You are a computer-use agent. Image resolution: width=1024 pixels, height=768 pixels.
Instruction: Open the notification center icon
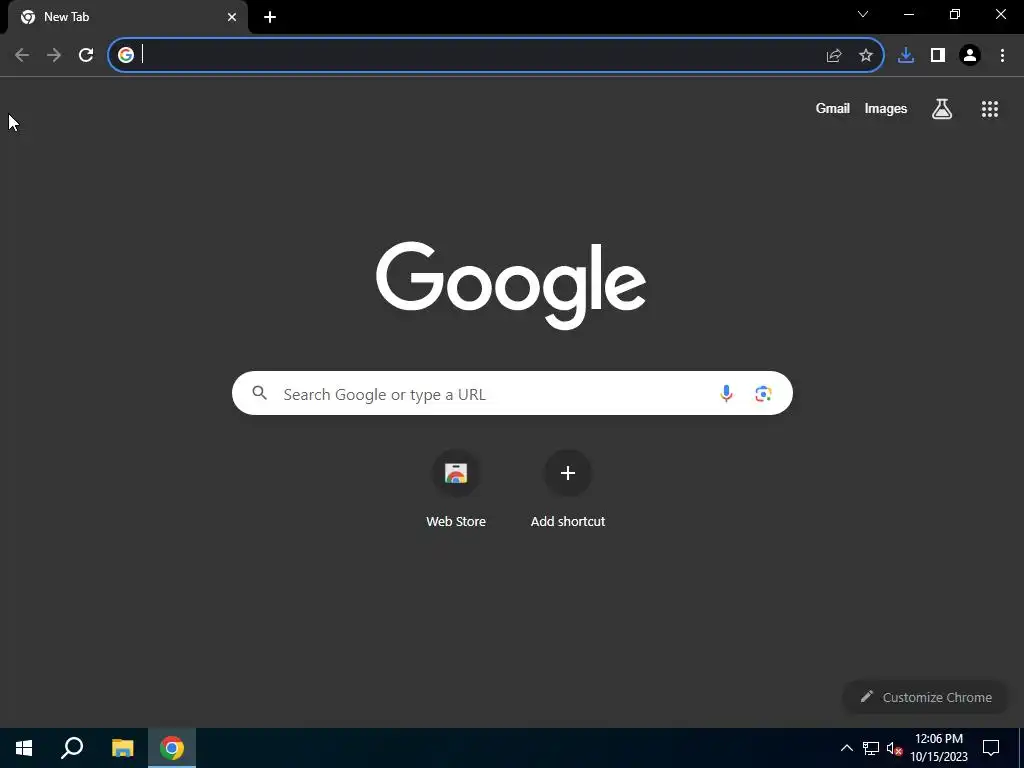(x=991, y=748)
